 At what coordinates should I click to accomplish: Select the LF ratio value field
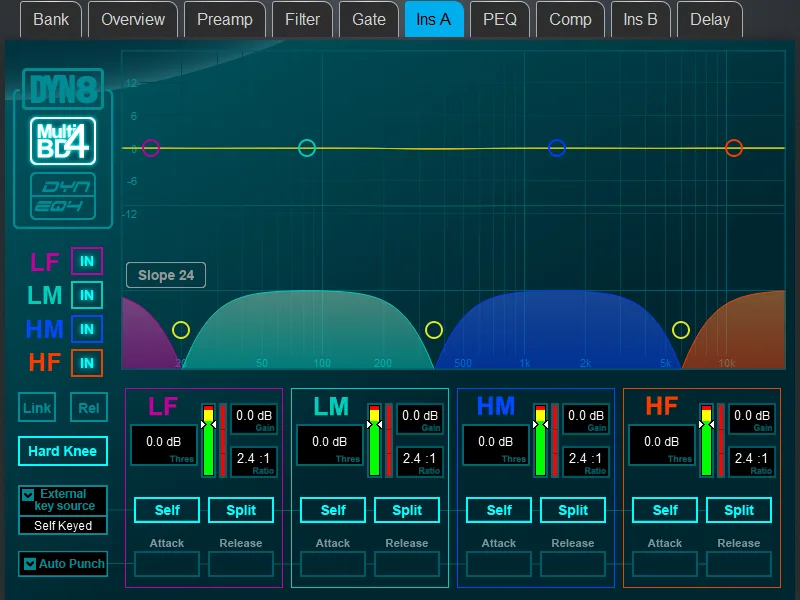(x=254, y=462)
